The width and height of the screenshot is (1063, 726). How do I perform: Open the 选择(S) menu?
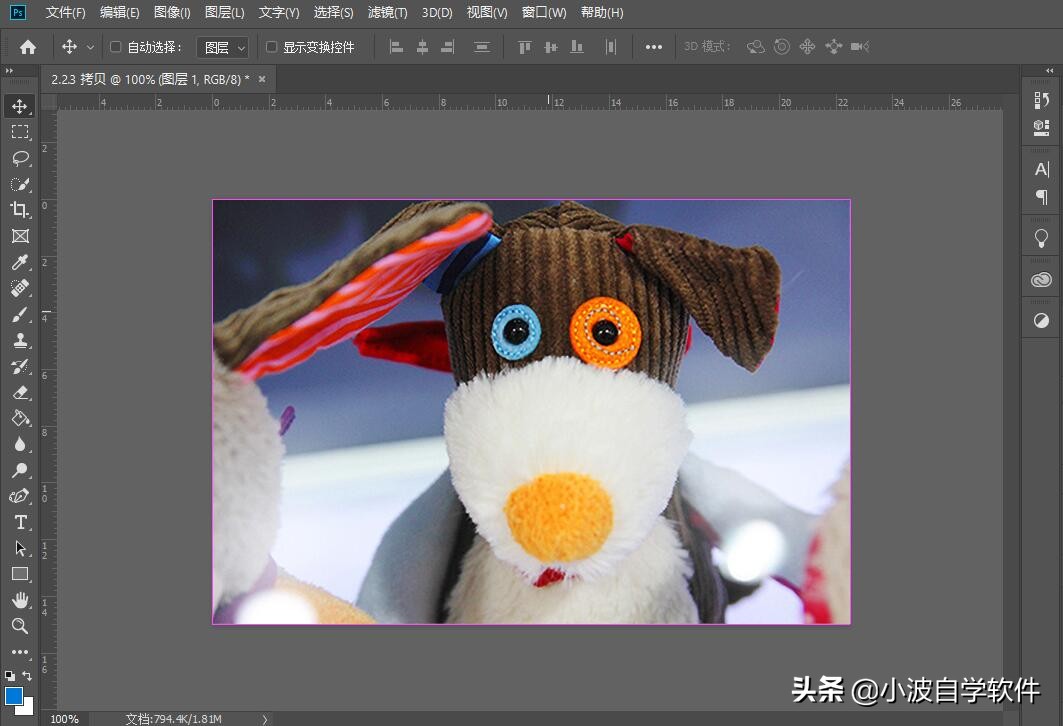(333, 12)
